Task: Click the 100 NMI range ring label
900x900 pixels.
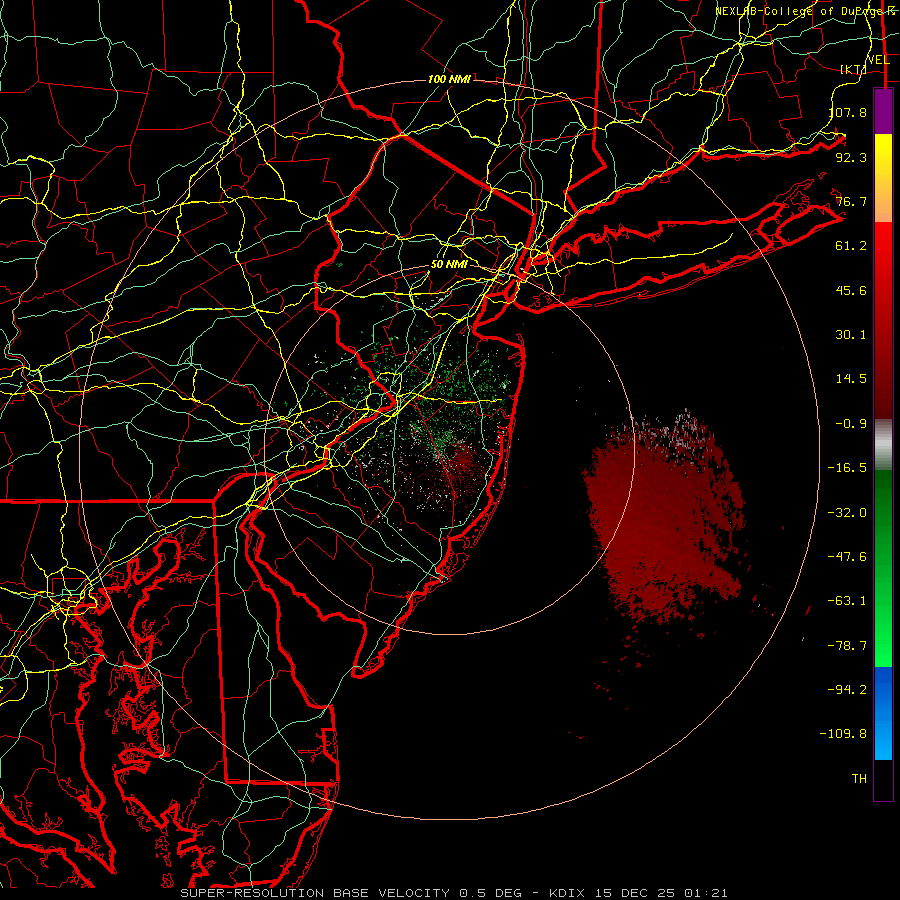Action: point(449,79)
